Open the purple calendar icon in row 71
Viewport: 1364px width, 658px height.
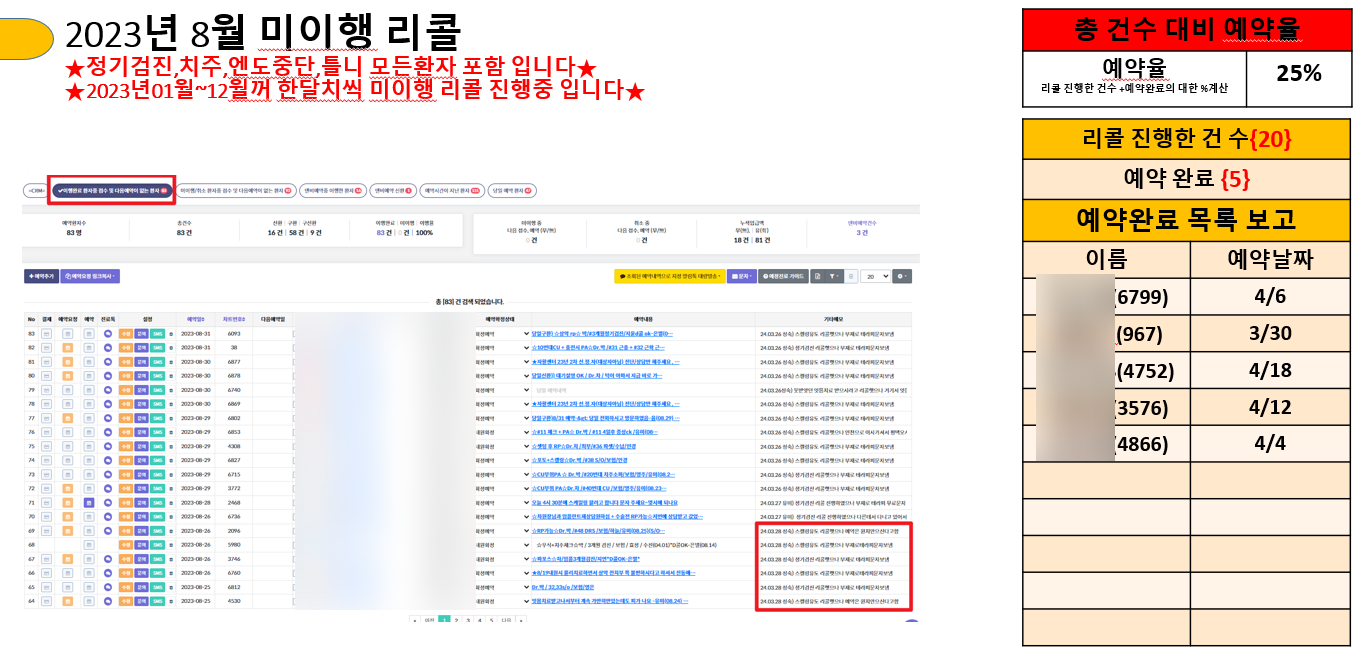point(88,502)
